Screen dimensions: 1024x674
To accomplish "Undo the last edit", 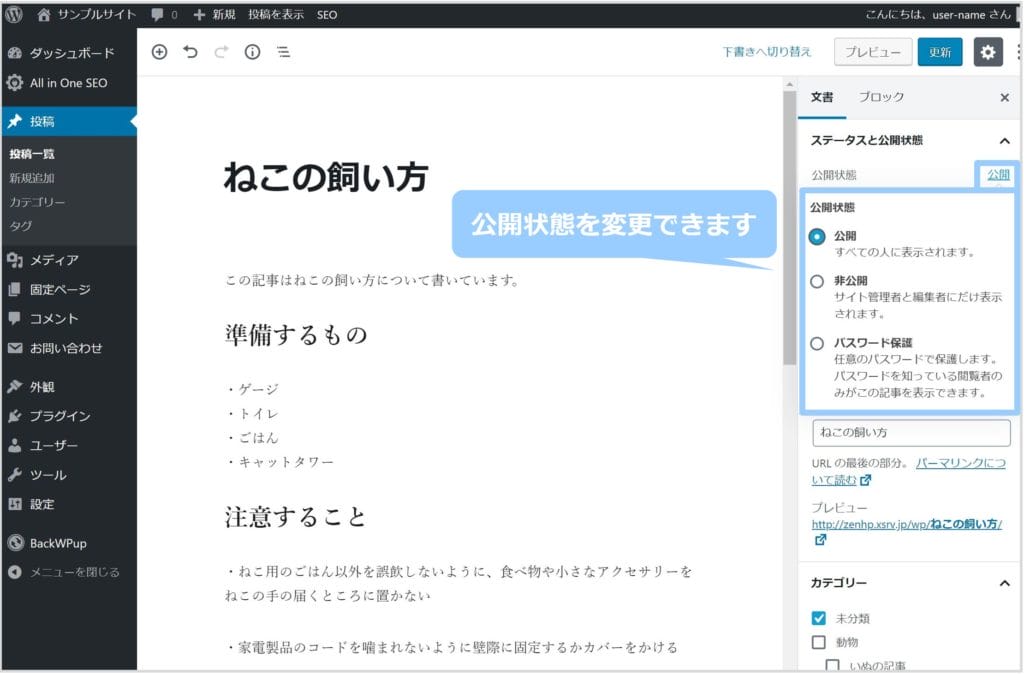I will pos(190,53).
